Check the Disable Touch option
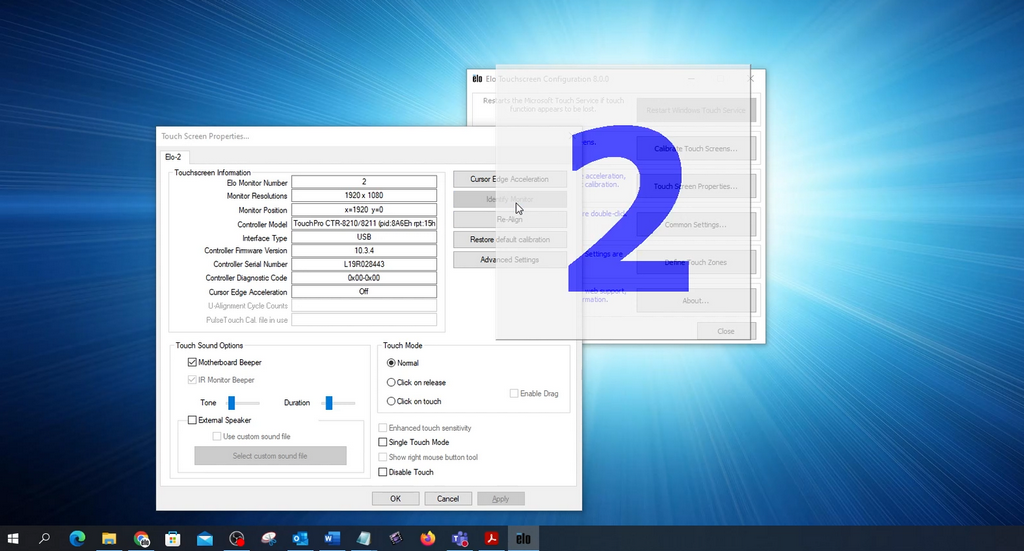1024x551 pixels. coord(383,472)
